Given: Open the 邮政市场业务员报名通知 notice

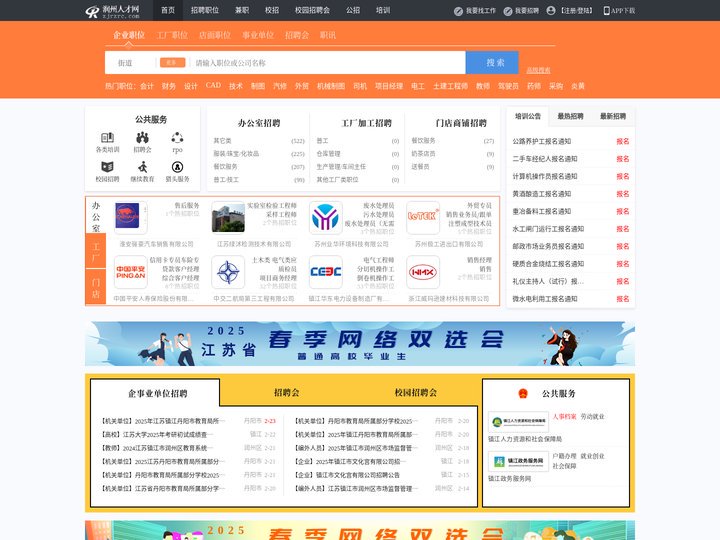Looking at the screenshot, I should point(548,246).
